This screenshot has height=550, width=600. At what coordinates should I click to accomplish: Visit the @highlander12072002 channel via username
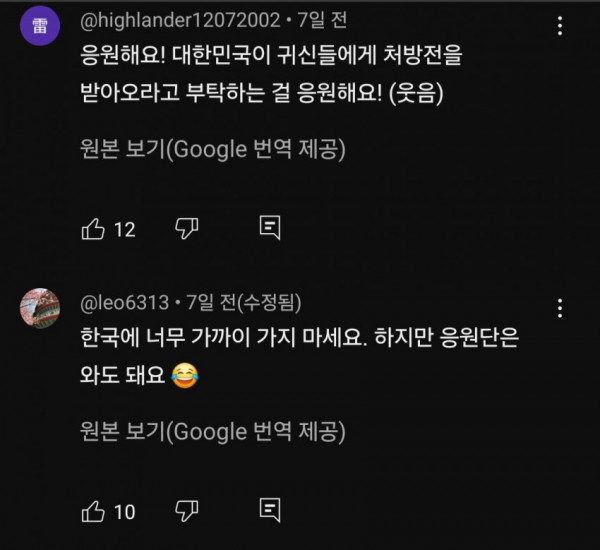(x=167, y=18)
